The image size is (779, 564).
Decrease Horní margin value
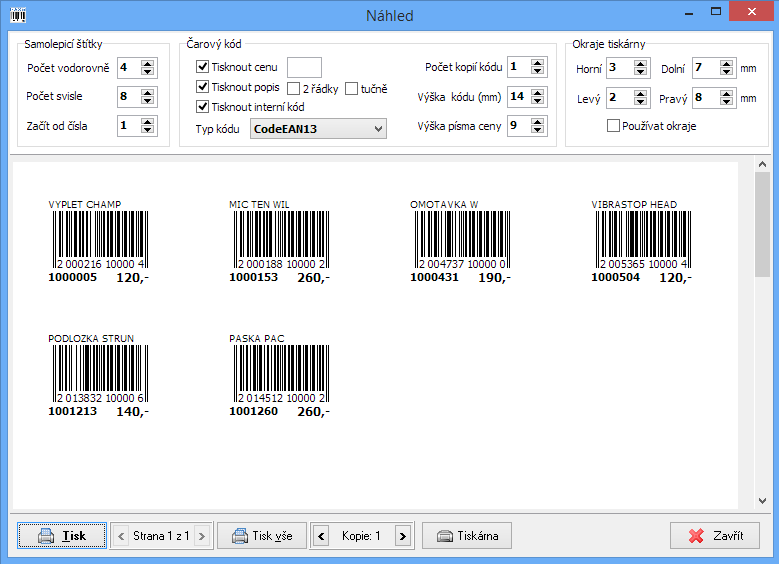(x=640, y=72)
